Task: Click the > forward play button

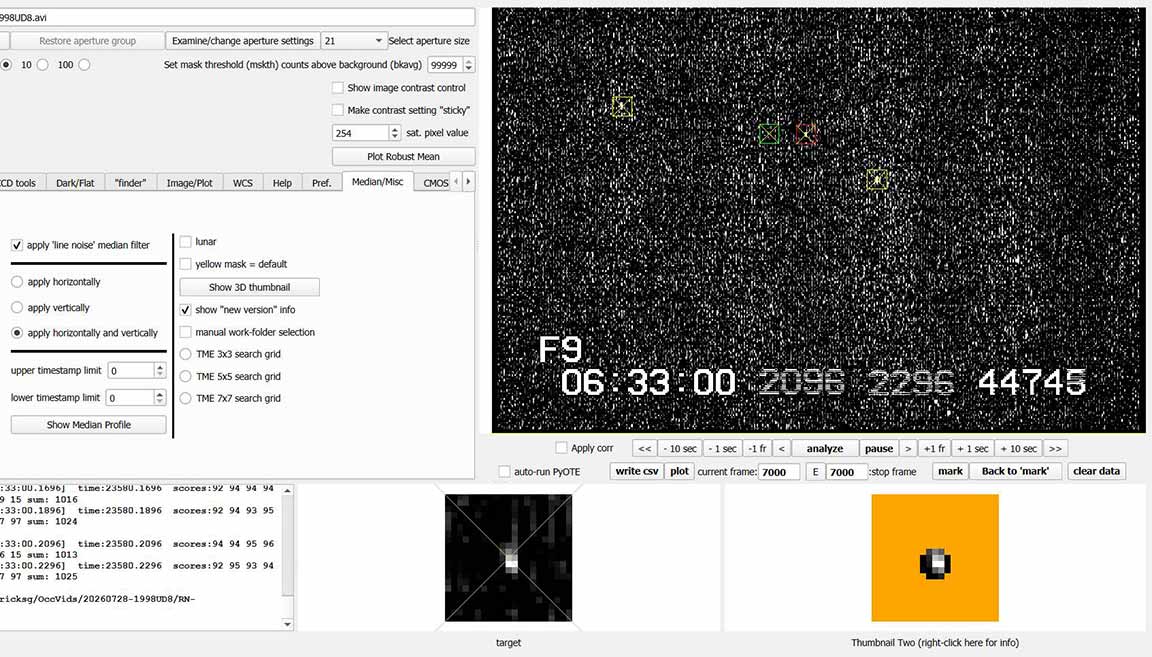Action: 908,448
